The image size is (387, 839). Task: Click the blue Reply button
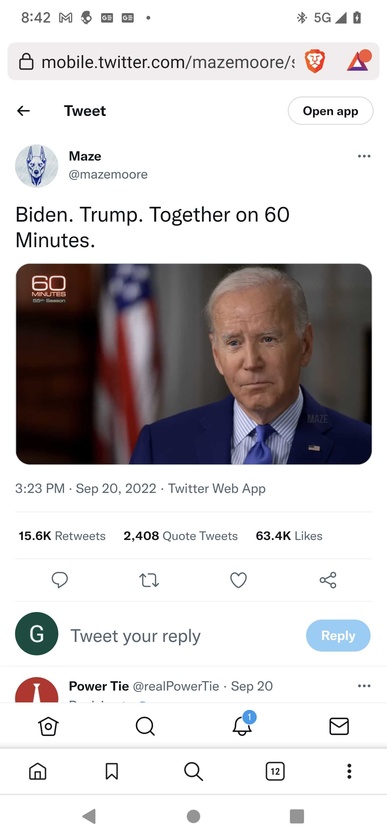(x=338, y=636)
